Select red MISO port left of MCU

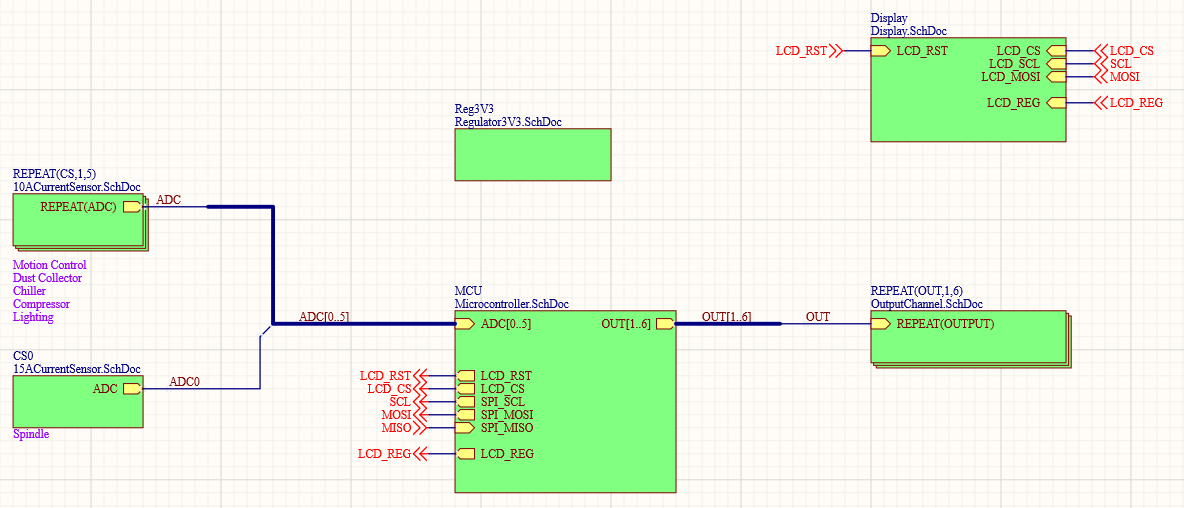pos(405,427)
